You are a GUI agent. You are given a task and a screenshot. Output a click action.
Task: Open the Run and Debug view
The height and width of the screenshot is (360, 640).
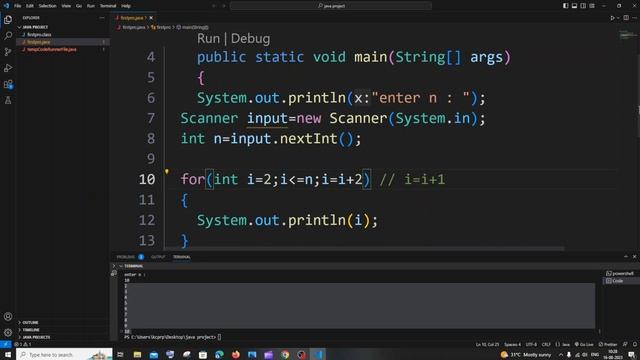[8, 68]
